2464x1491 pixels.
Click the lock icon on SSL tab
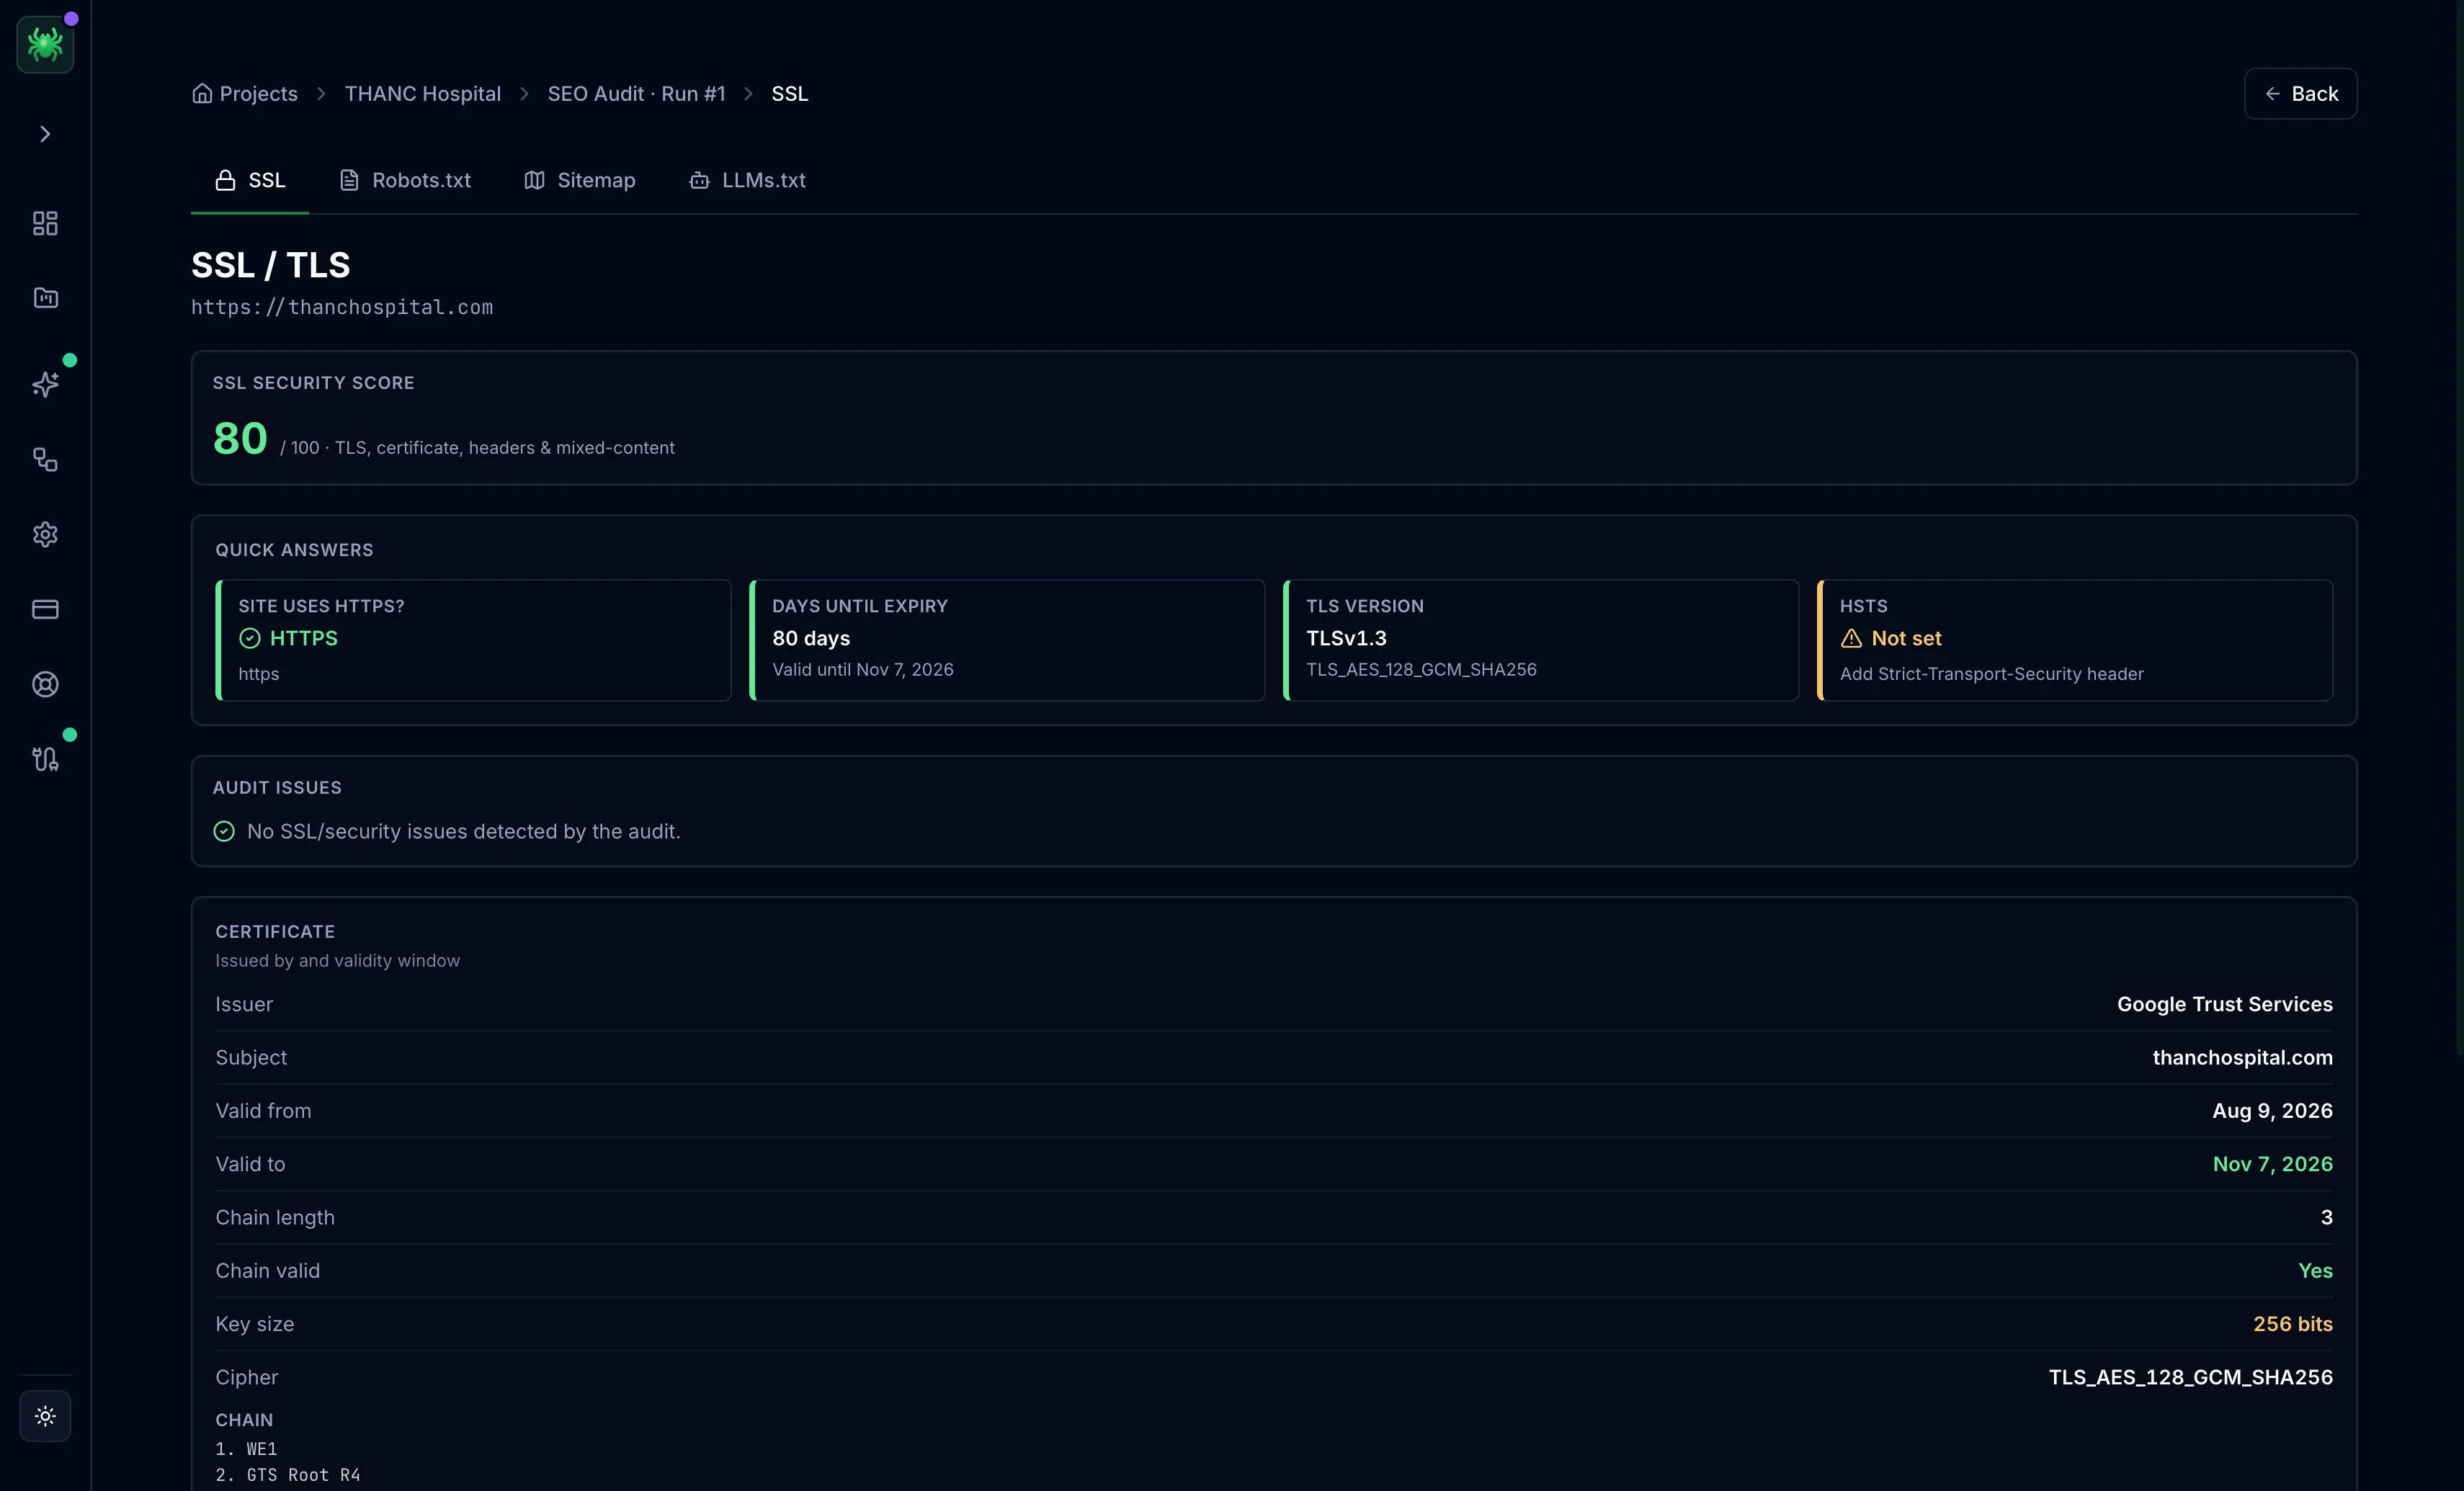(226, 180)
